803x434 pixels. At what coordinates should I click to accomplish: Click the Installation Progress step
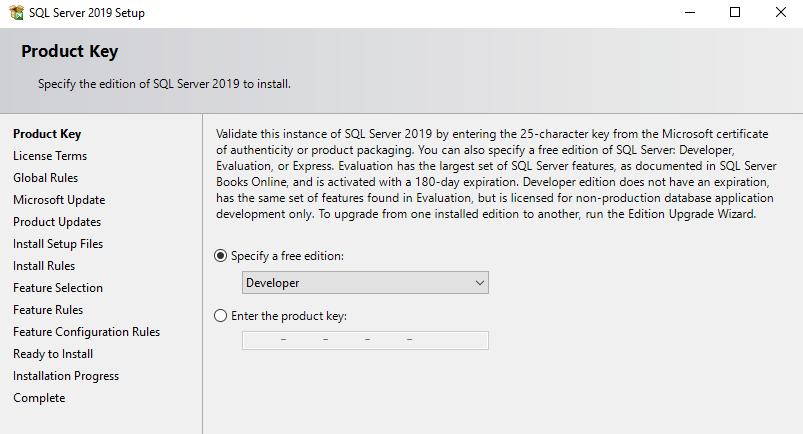(66, 376)
